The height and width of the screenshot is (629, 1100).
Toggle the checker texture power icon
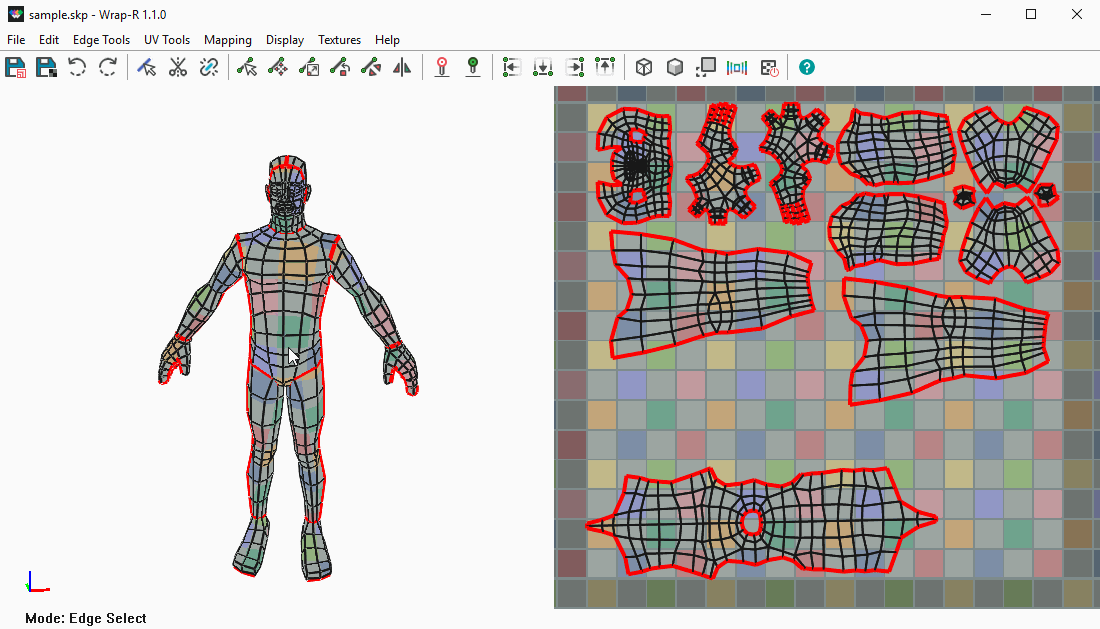769,67
